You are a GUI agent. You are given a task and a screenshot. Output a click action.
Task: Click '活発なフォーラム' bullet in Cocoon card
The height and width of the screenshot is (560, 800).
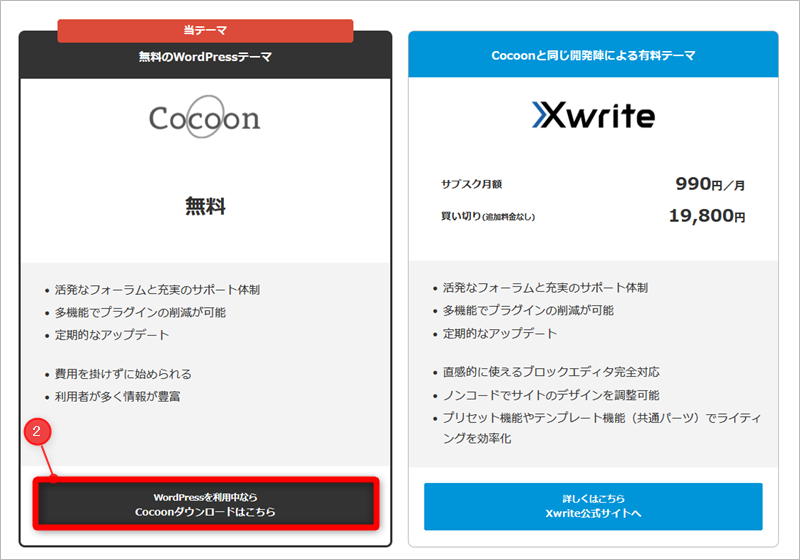(157, 290)
